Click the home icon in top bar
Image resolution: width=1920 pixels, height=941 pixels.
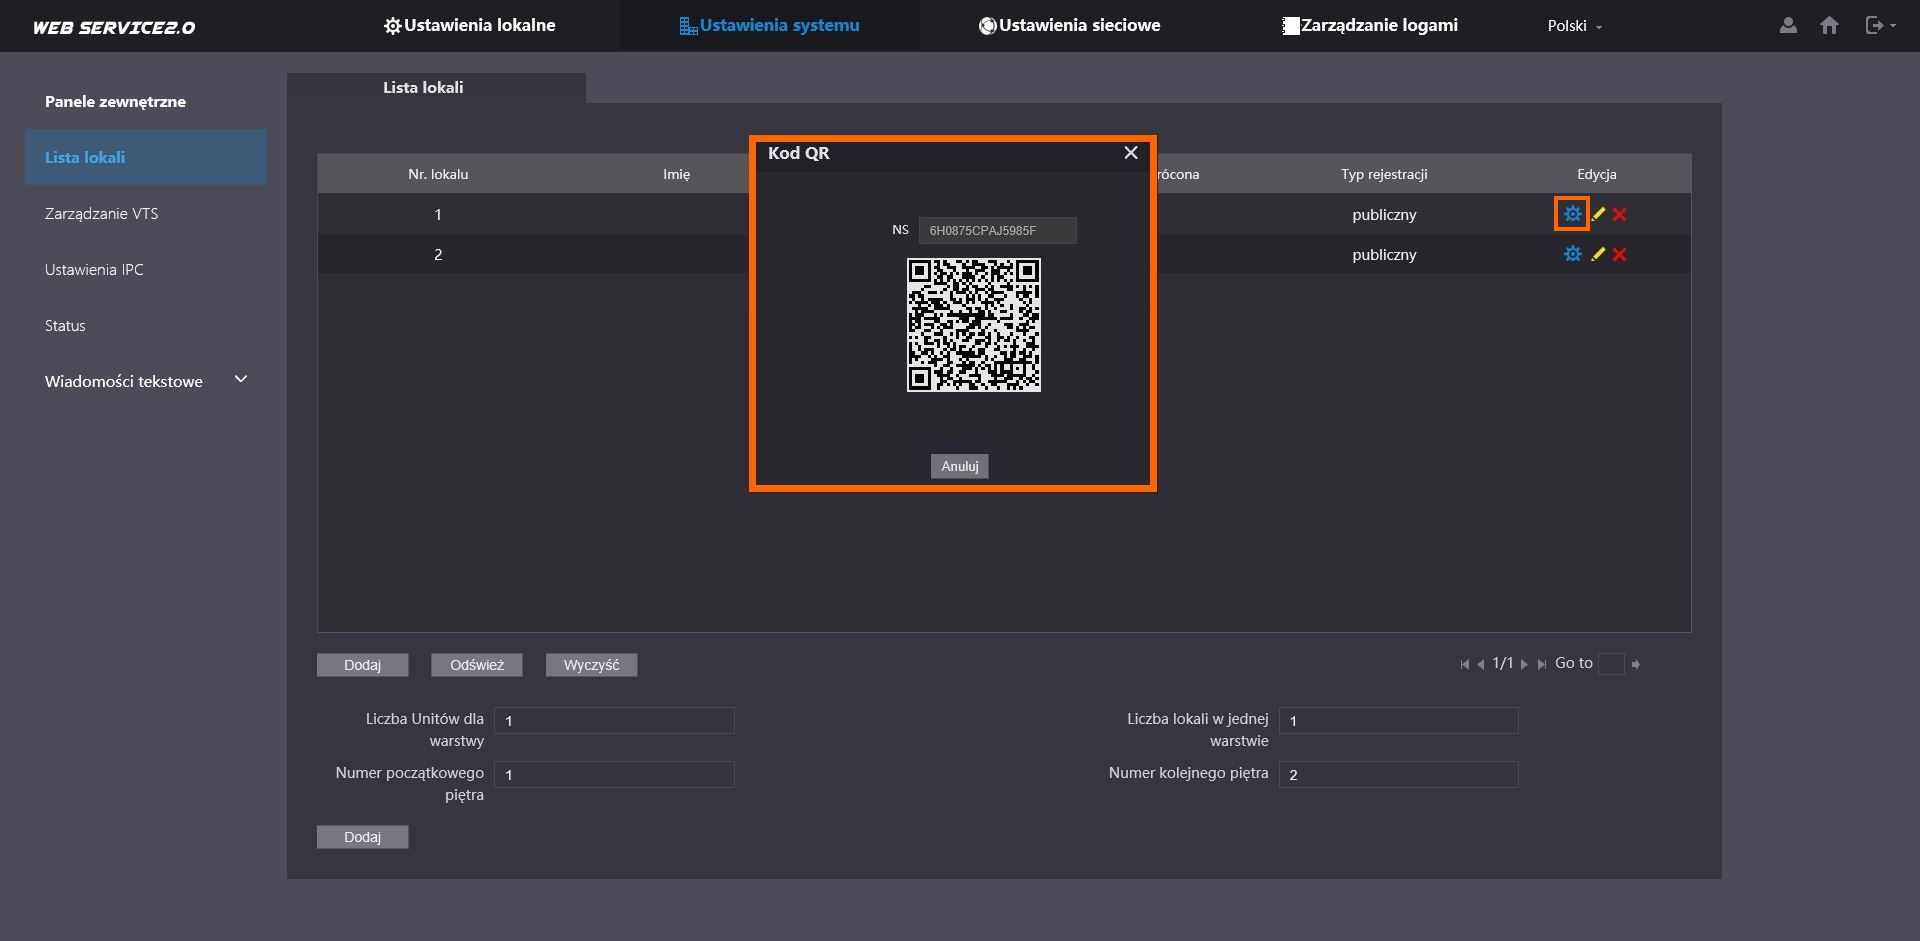coord(1829,26)
